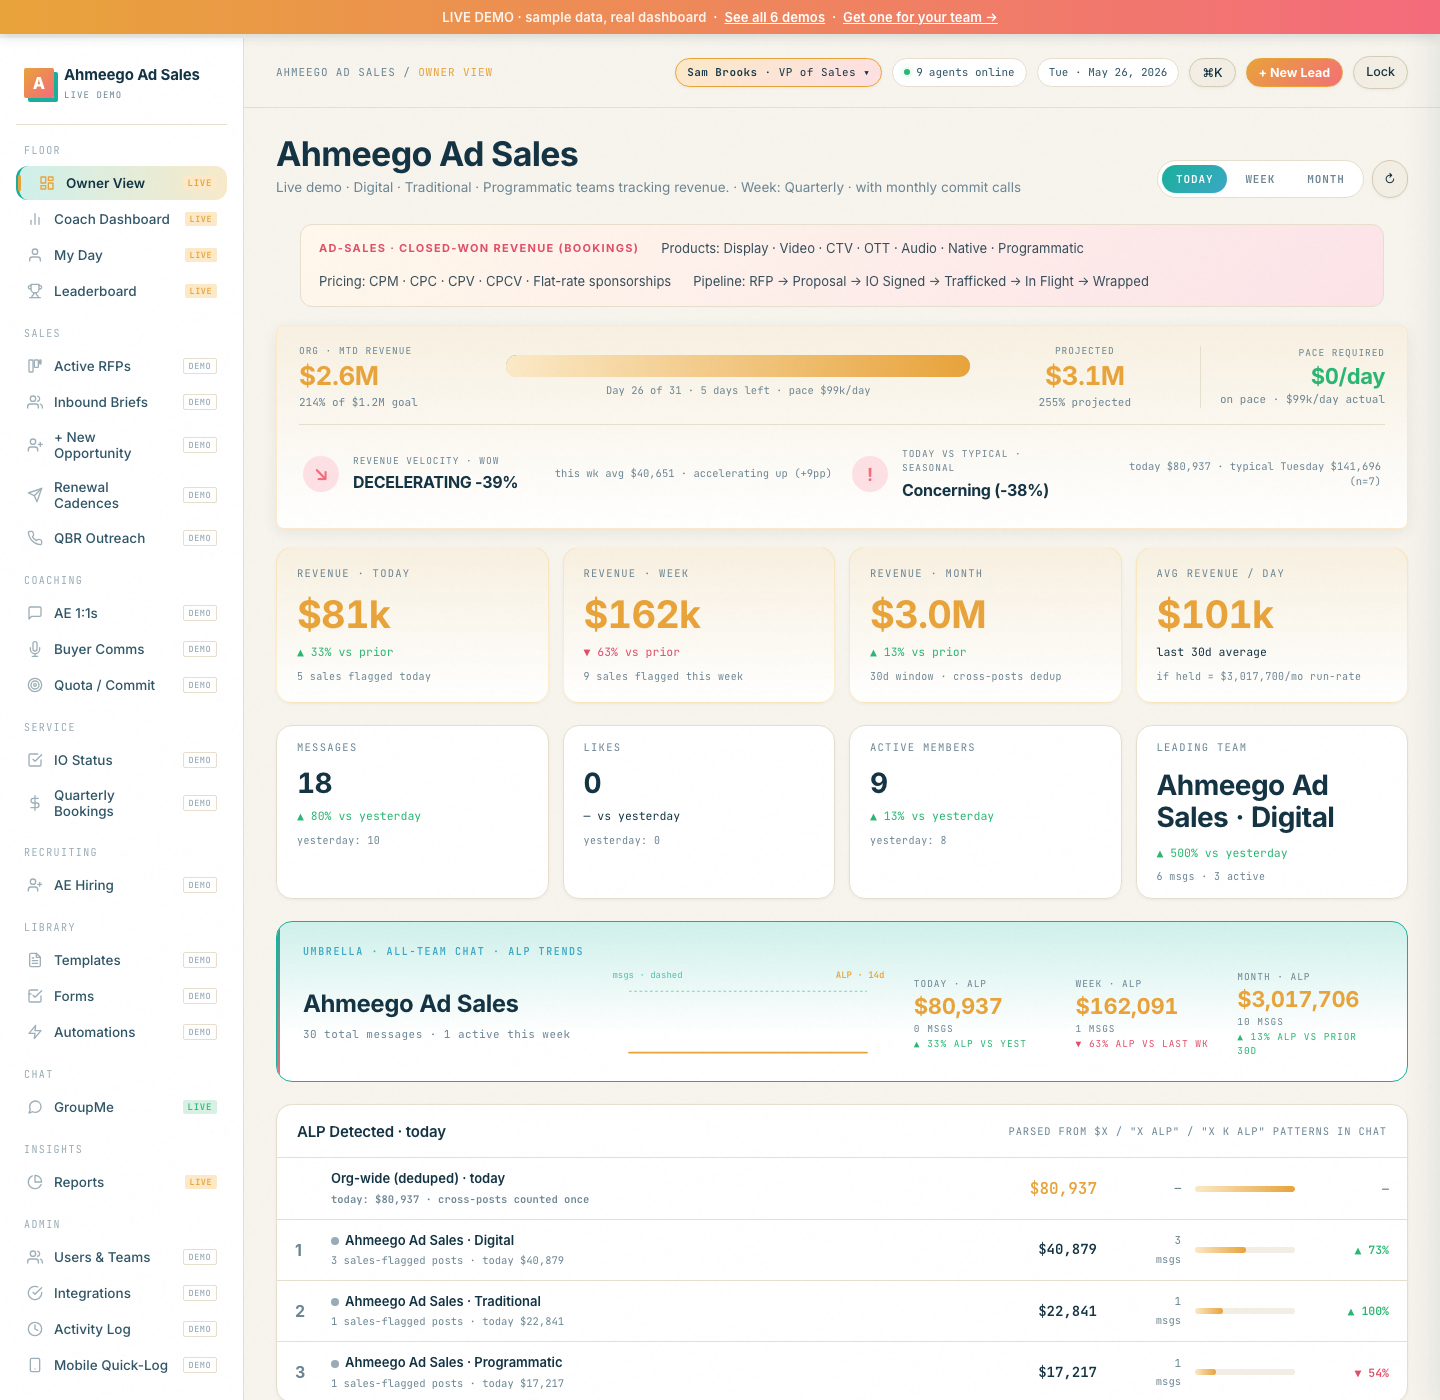1440x1400 pixels.
Task: Open Renewal Cadences send icon
Action: point(35,495)
